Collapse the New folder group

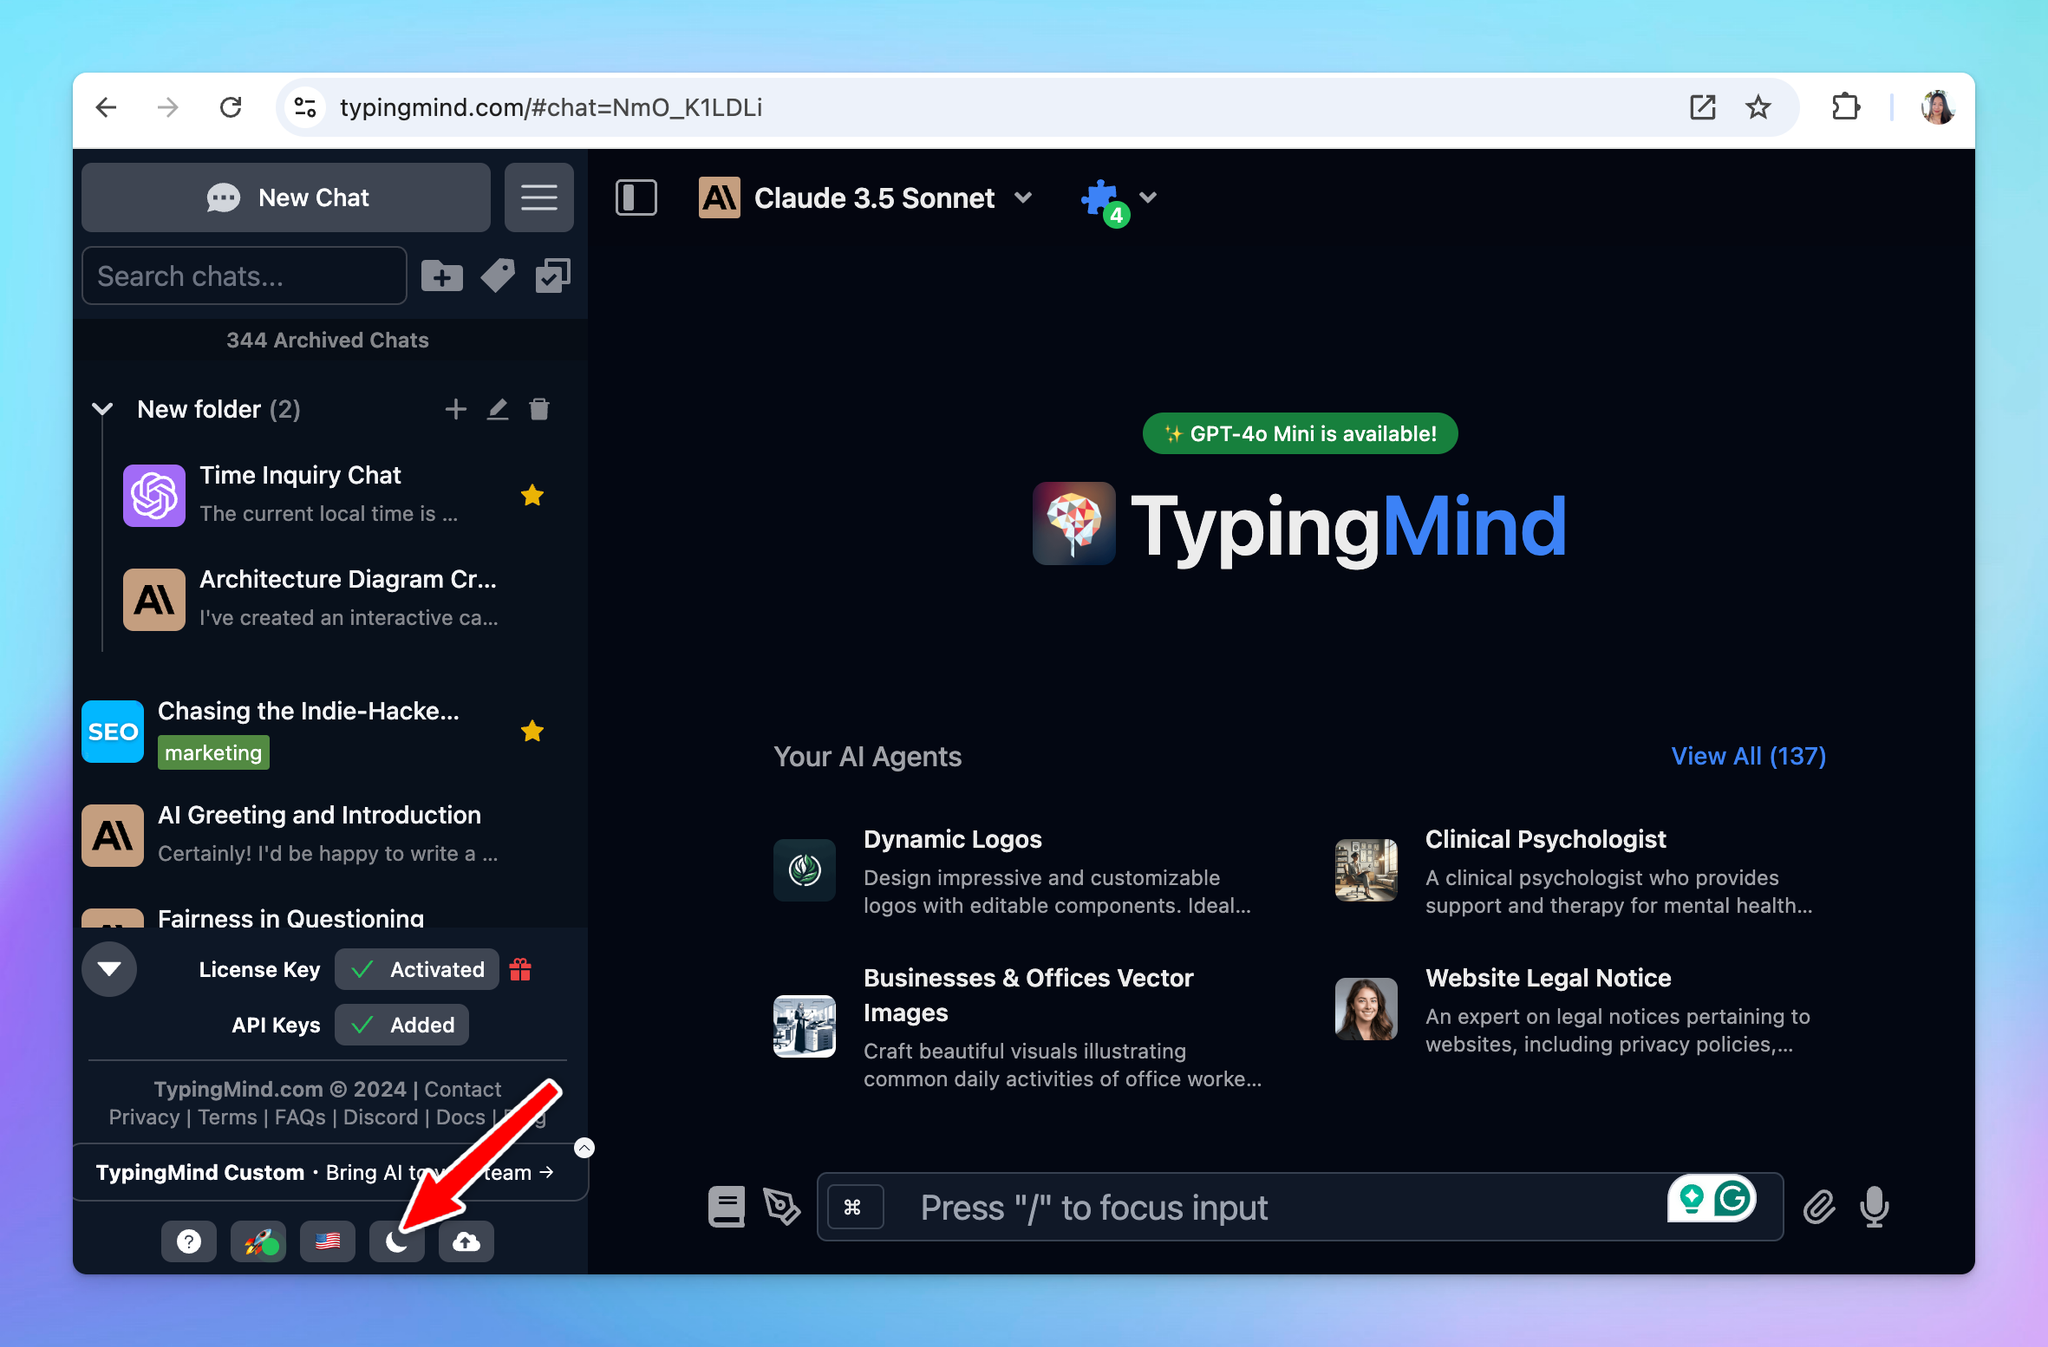click(x=102, y=409)
